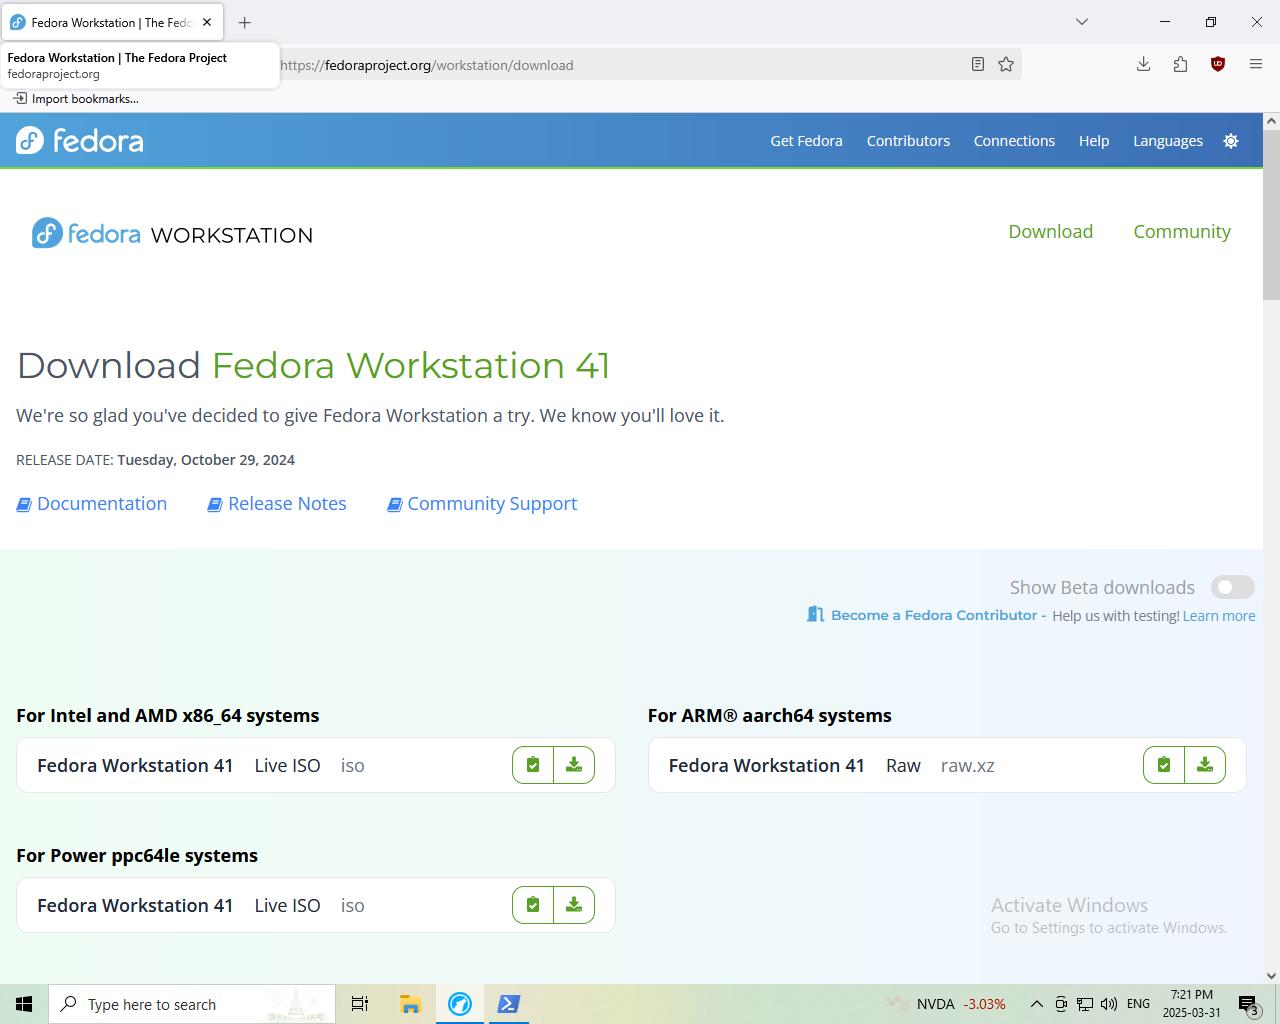Click the Become a Fedora Contributor link

(927, 615)
